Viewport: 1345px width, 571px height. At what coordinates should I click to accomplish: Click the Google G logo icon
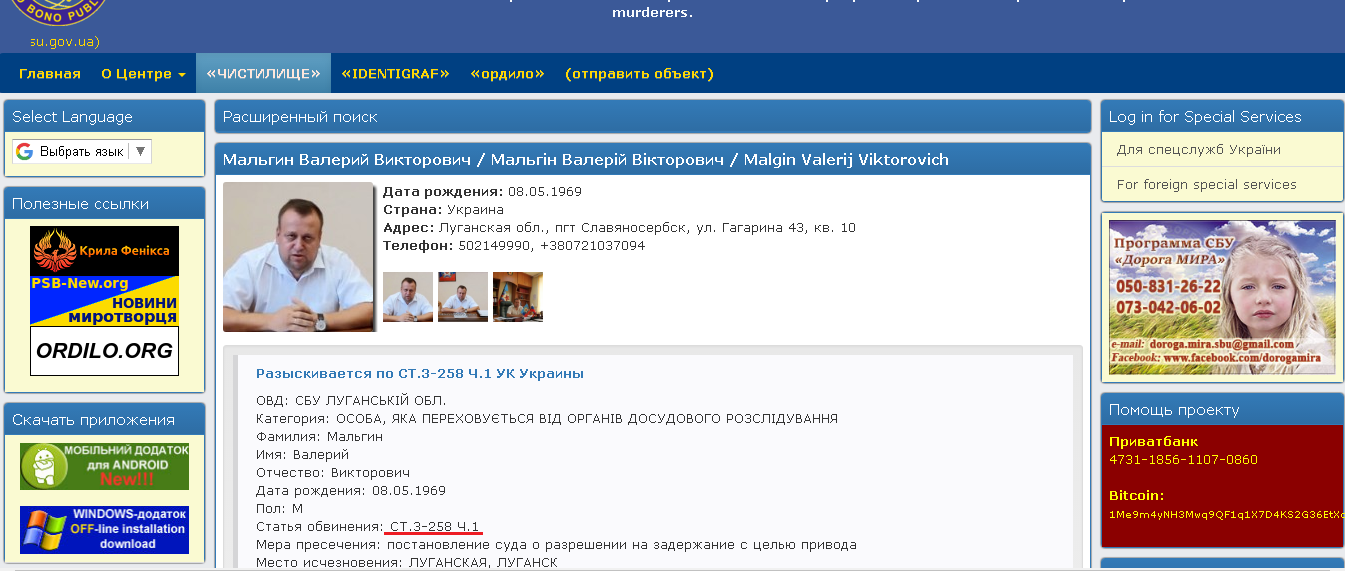24,152
